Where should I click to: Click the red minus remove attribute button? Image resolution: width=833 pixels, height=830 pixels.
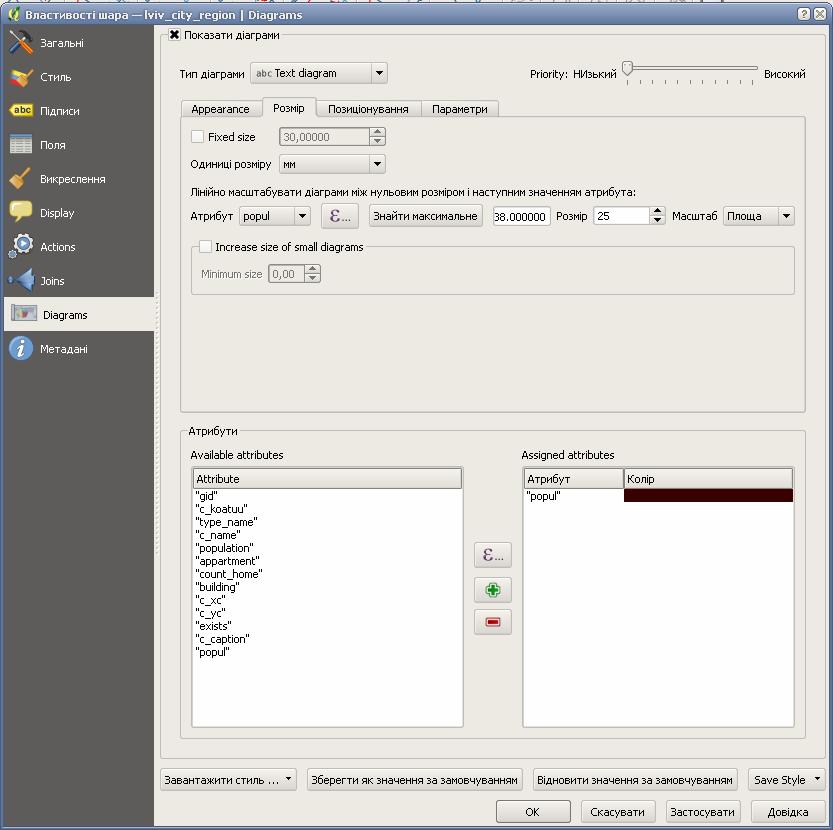point(492,622)
